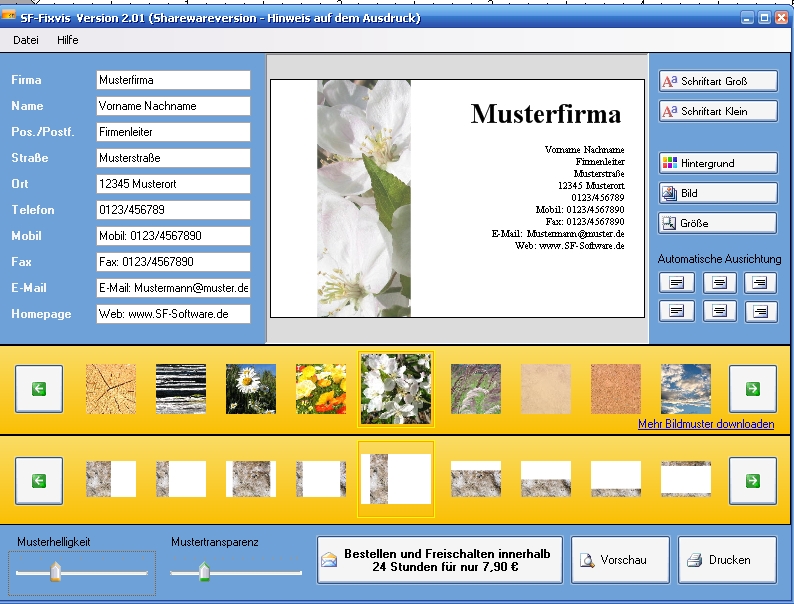Click the Telefon input field
This screenshot has height=604, width=794.
(173, 210)
